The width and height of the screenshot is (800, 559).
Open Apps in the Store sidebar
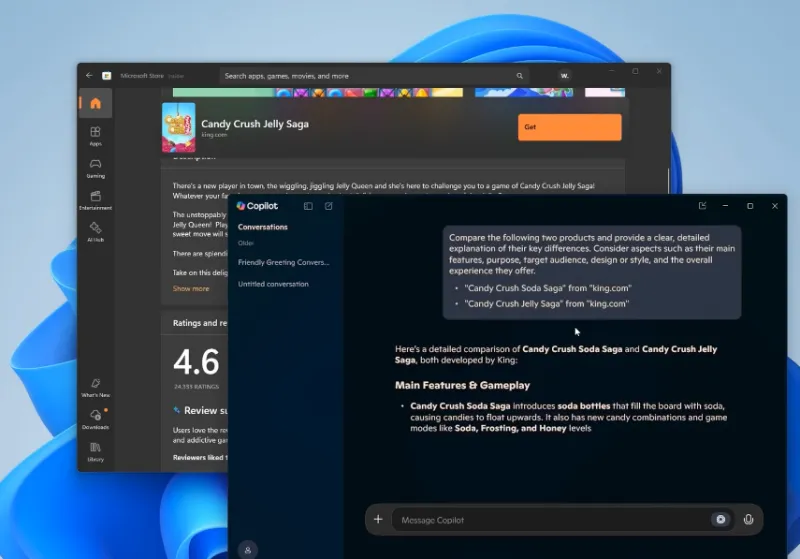click(x=95, y=136)
